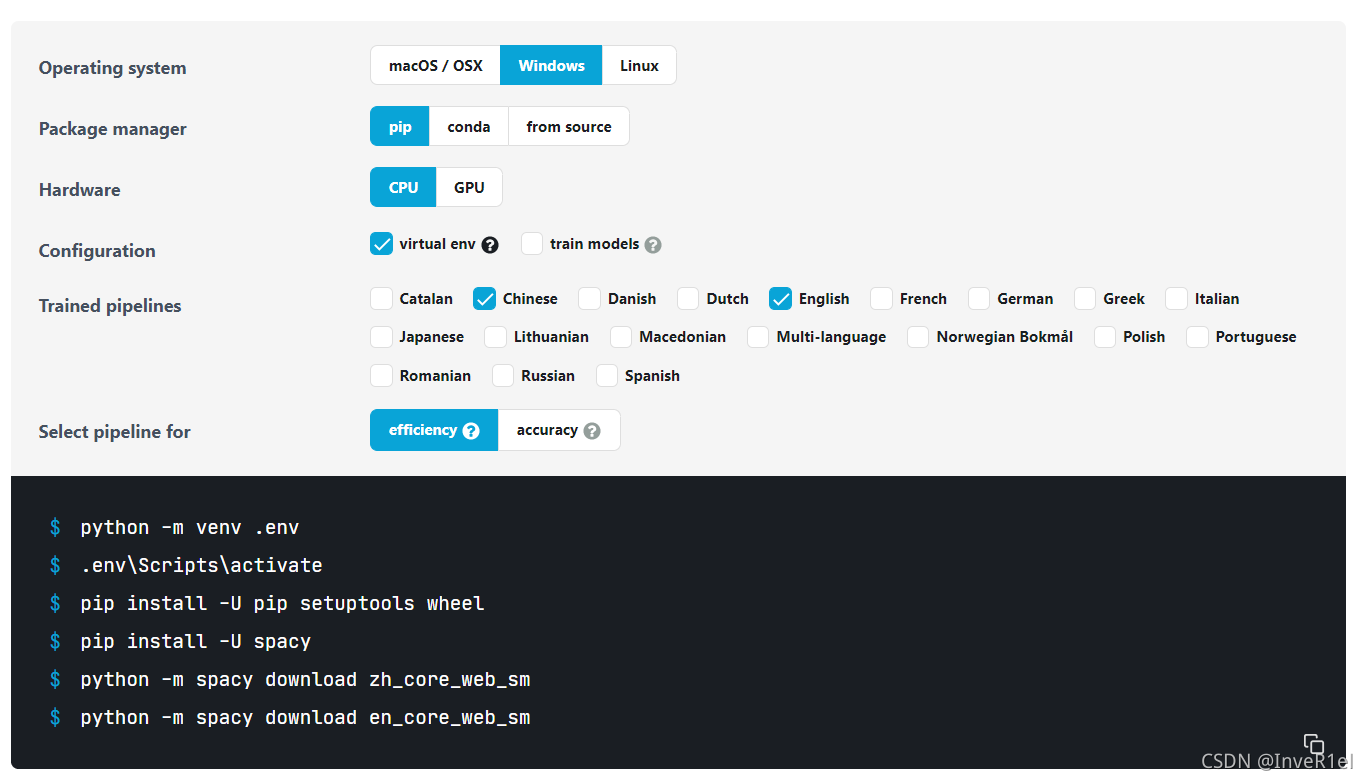
Task: Check the Romanian pipeline checkbox
Action: (x=381, y=376)
